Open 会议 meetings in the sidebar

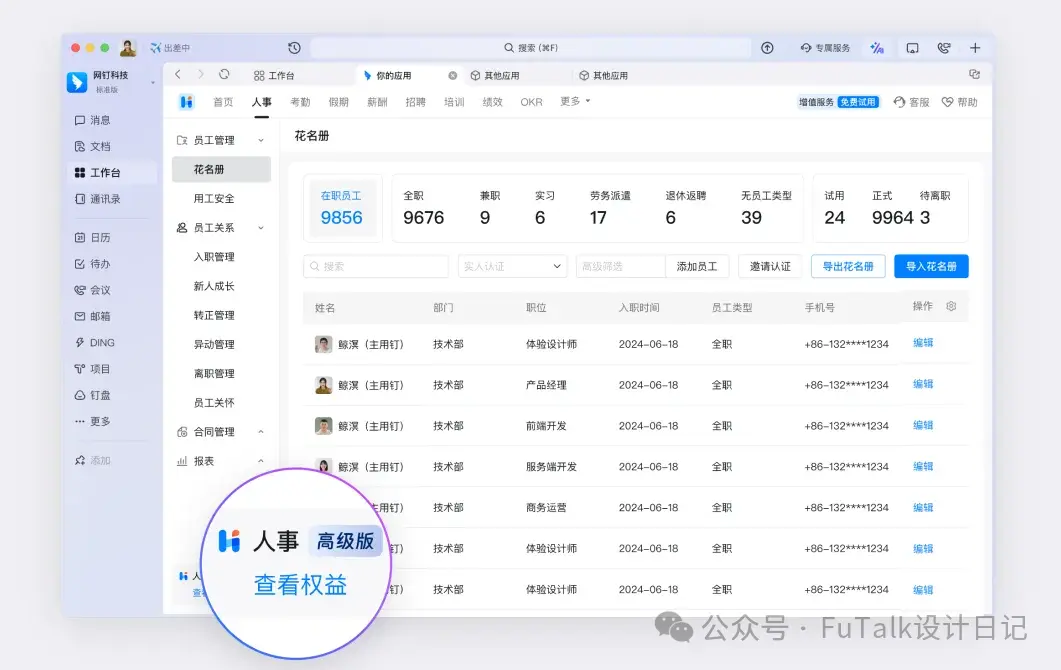[93, 290]
